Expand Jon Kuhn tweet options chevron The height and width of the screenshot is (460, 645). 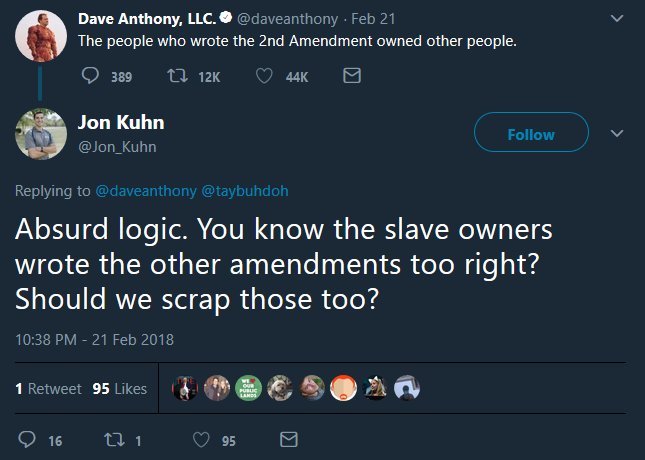coord(617,134)
